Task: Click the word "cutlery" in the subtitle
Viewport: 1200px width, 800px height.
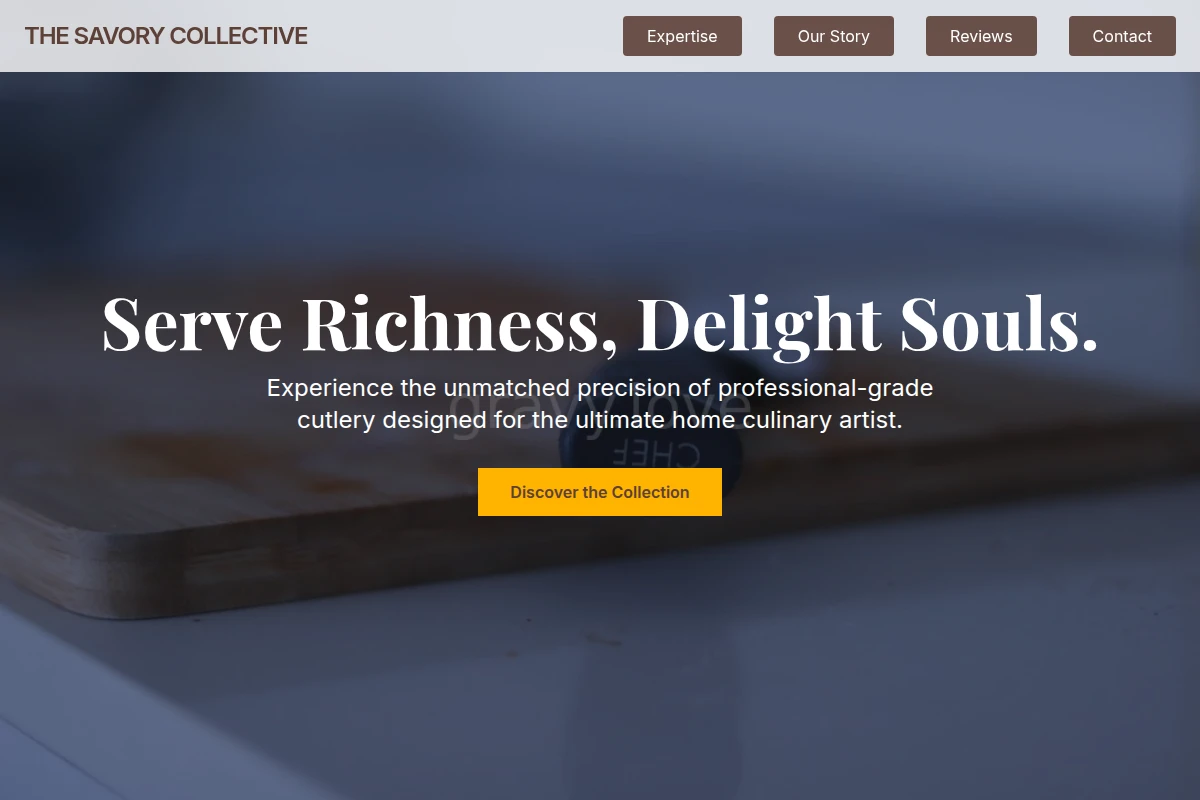Action: (x=336, y=420)
